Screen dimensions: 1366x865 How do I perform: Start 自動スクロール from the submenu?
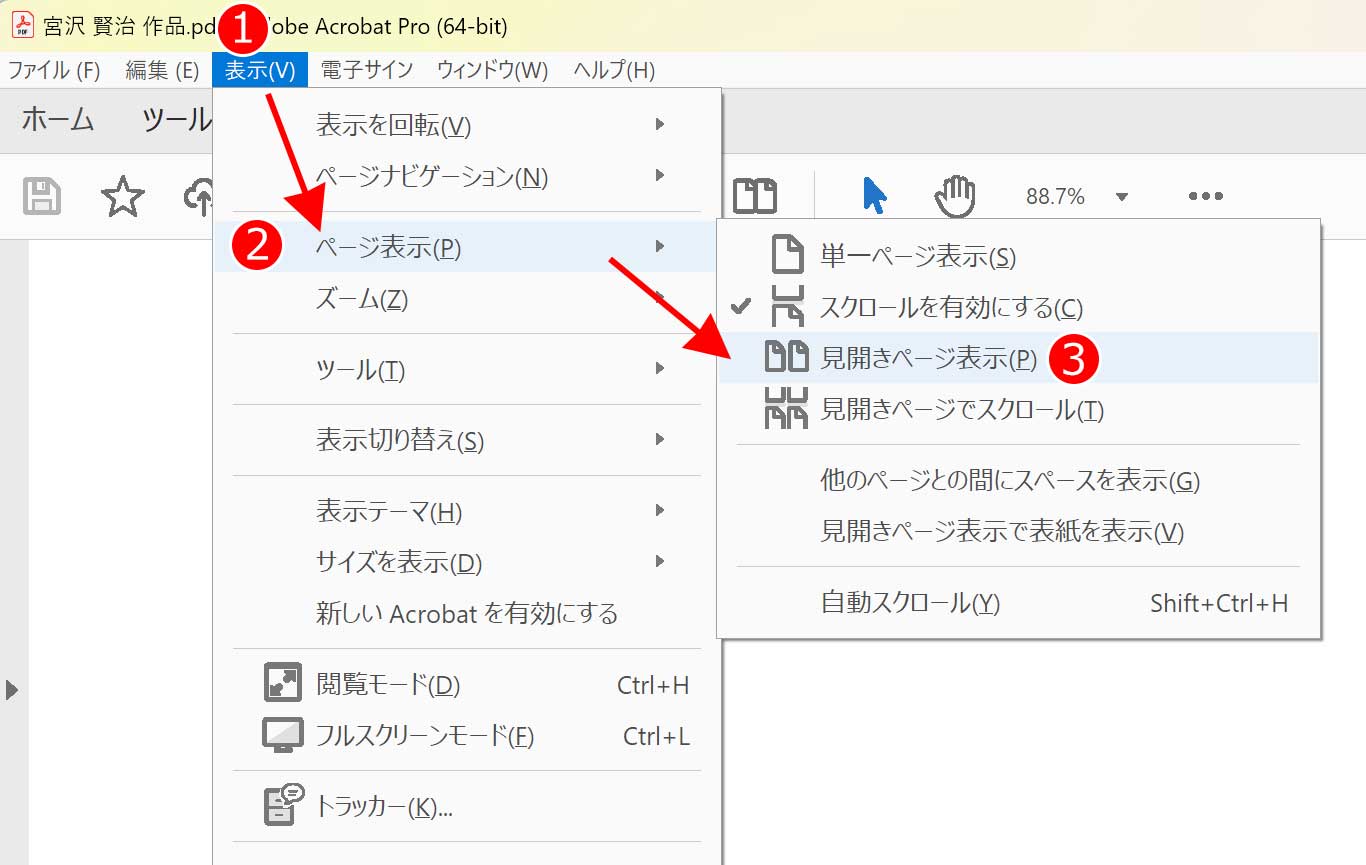point(1019,602)
